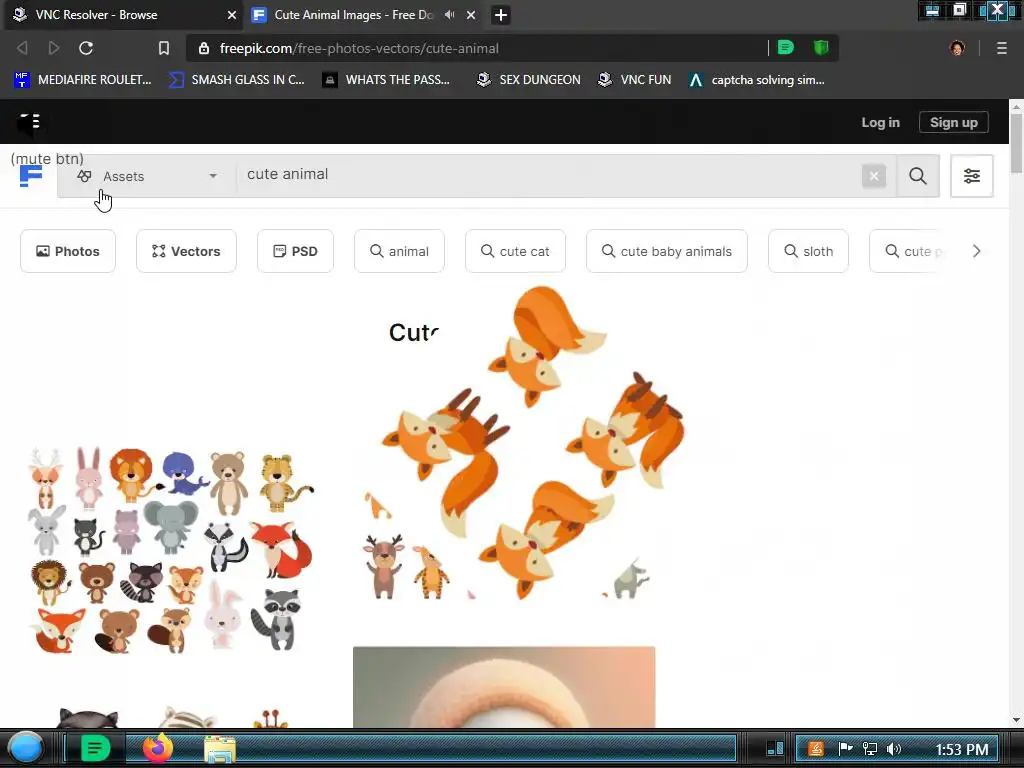Click the page vertical scrollbar thumb
Viewport: 1024px width, 768px height.
pos(1016,142)
